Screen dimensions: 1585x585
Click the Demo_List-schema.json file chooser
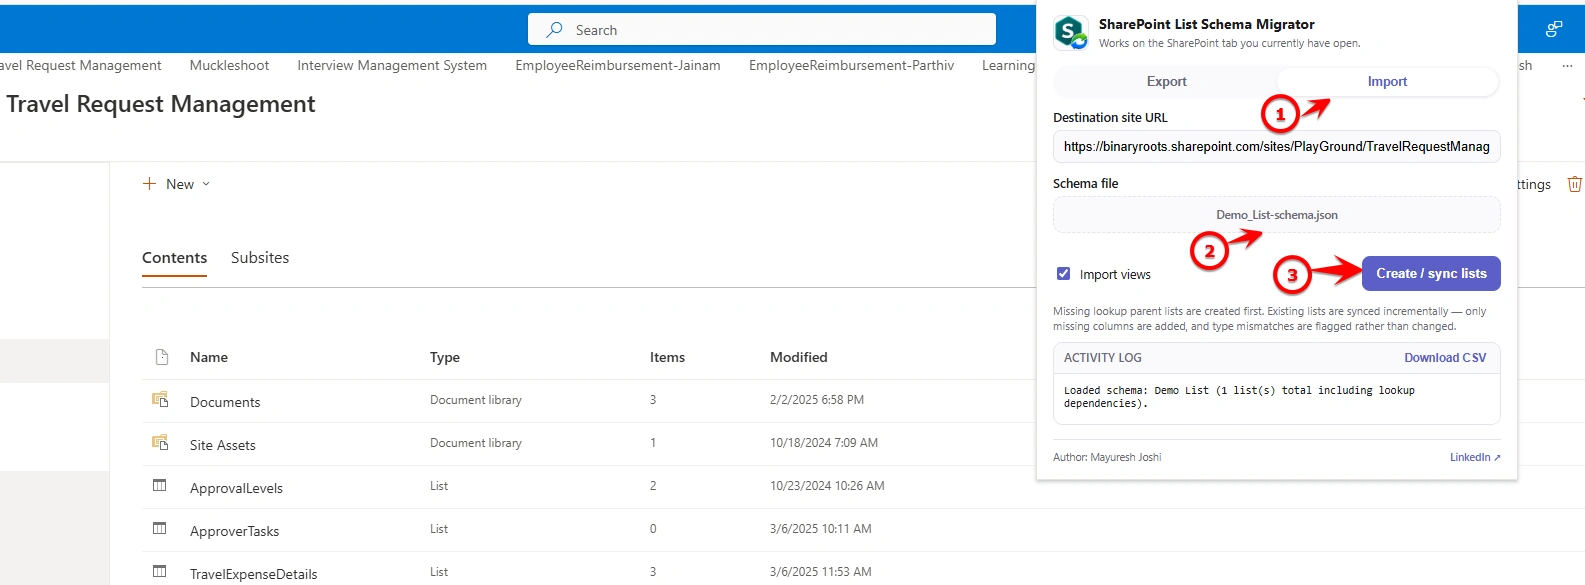point(1277,215)
